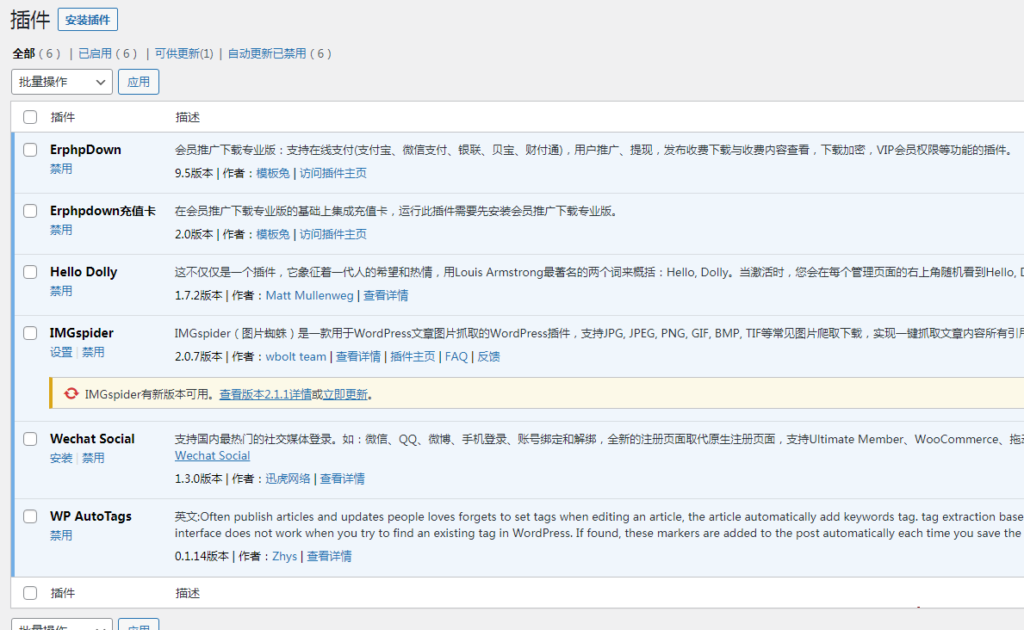The width and height of the screenshot is (1024, 630).
Task: Show the 全部 (6) plugins filter
Action: (x=37, y=54)
